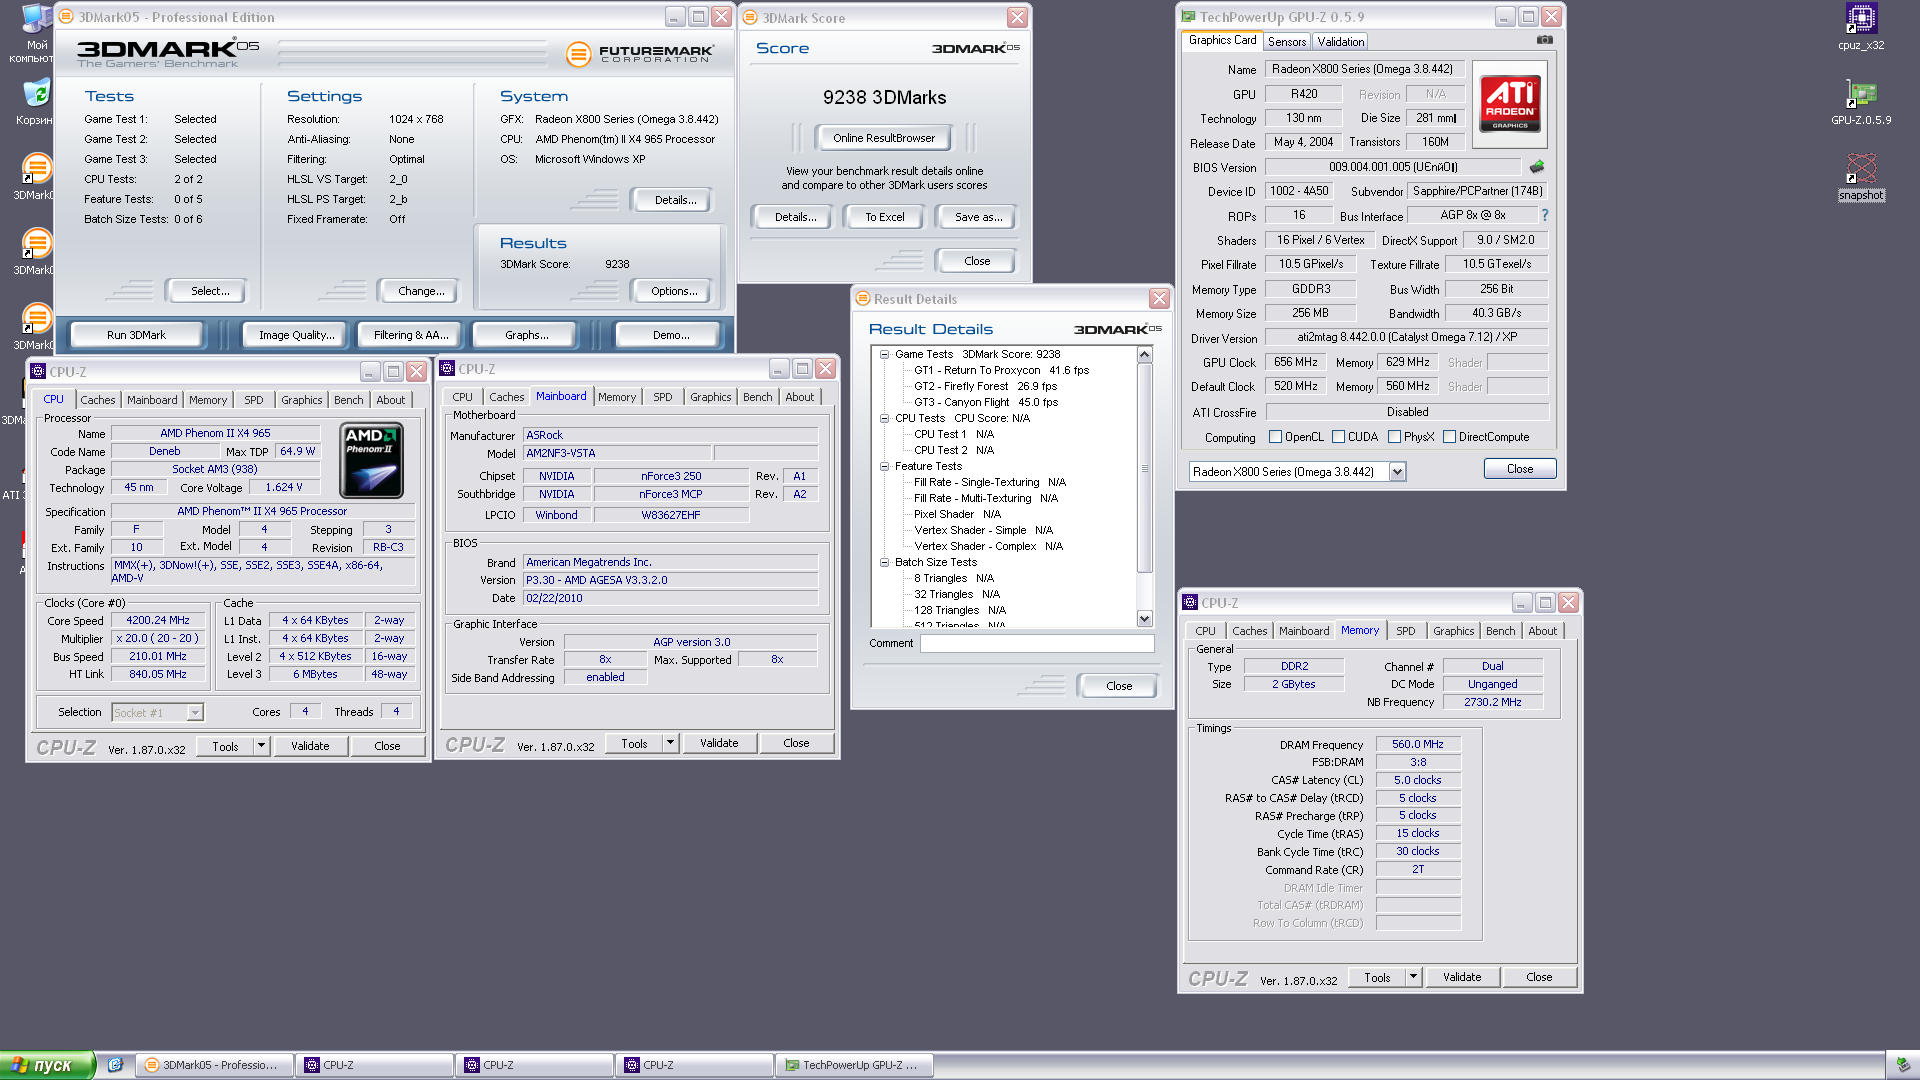The width and height of the screenshot is (1920, 1080).
Task: Click the 3DMark Score title bar icon
Action: tap(750, 17)
